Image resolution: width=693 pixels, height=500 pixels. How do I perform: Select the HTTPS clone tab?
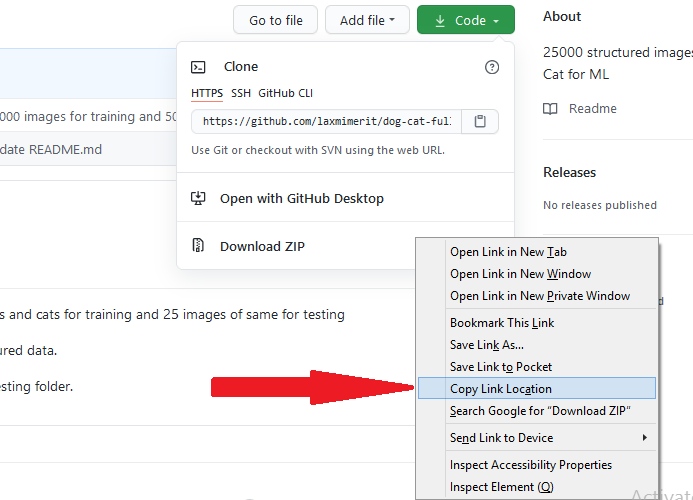(x=207, y=93)
